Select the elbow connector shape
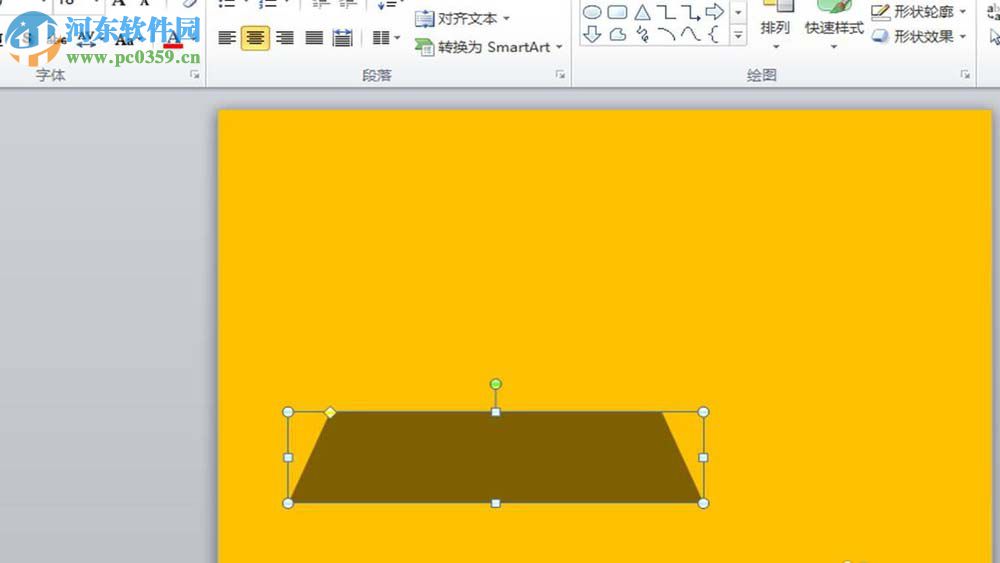Screen dimensions: 1000x563 [666, 12]
